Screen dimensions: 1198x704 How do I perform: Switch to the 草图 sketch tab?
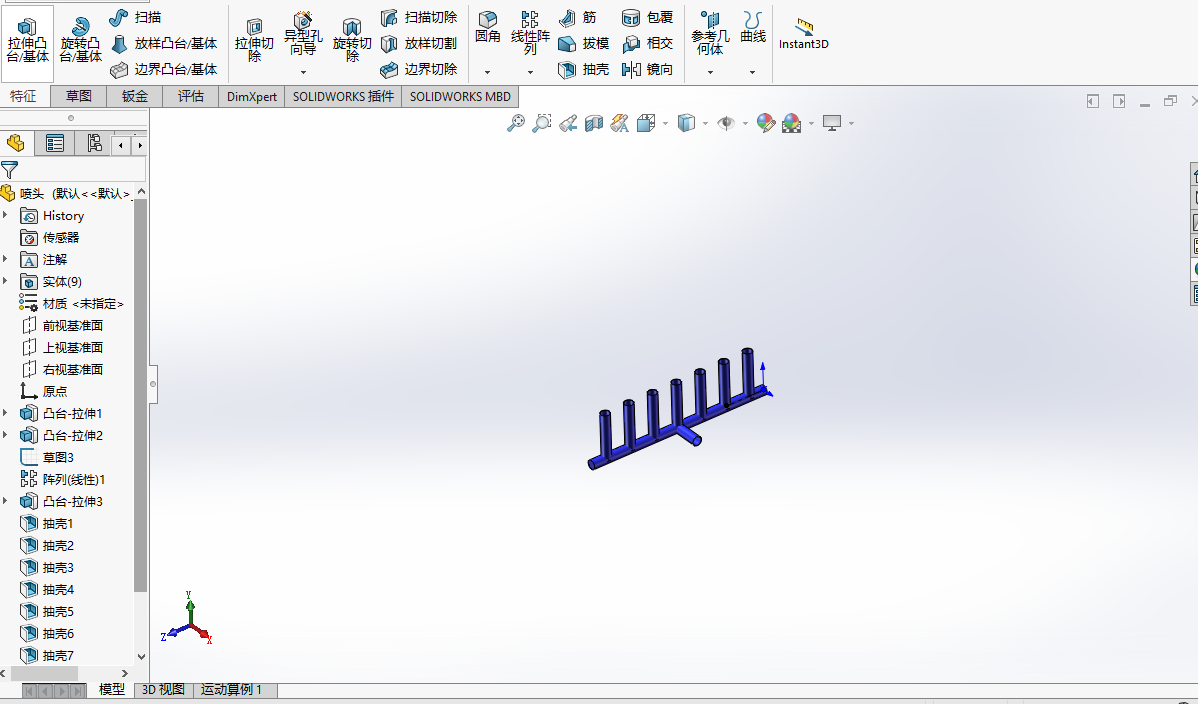(79, 96)
